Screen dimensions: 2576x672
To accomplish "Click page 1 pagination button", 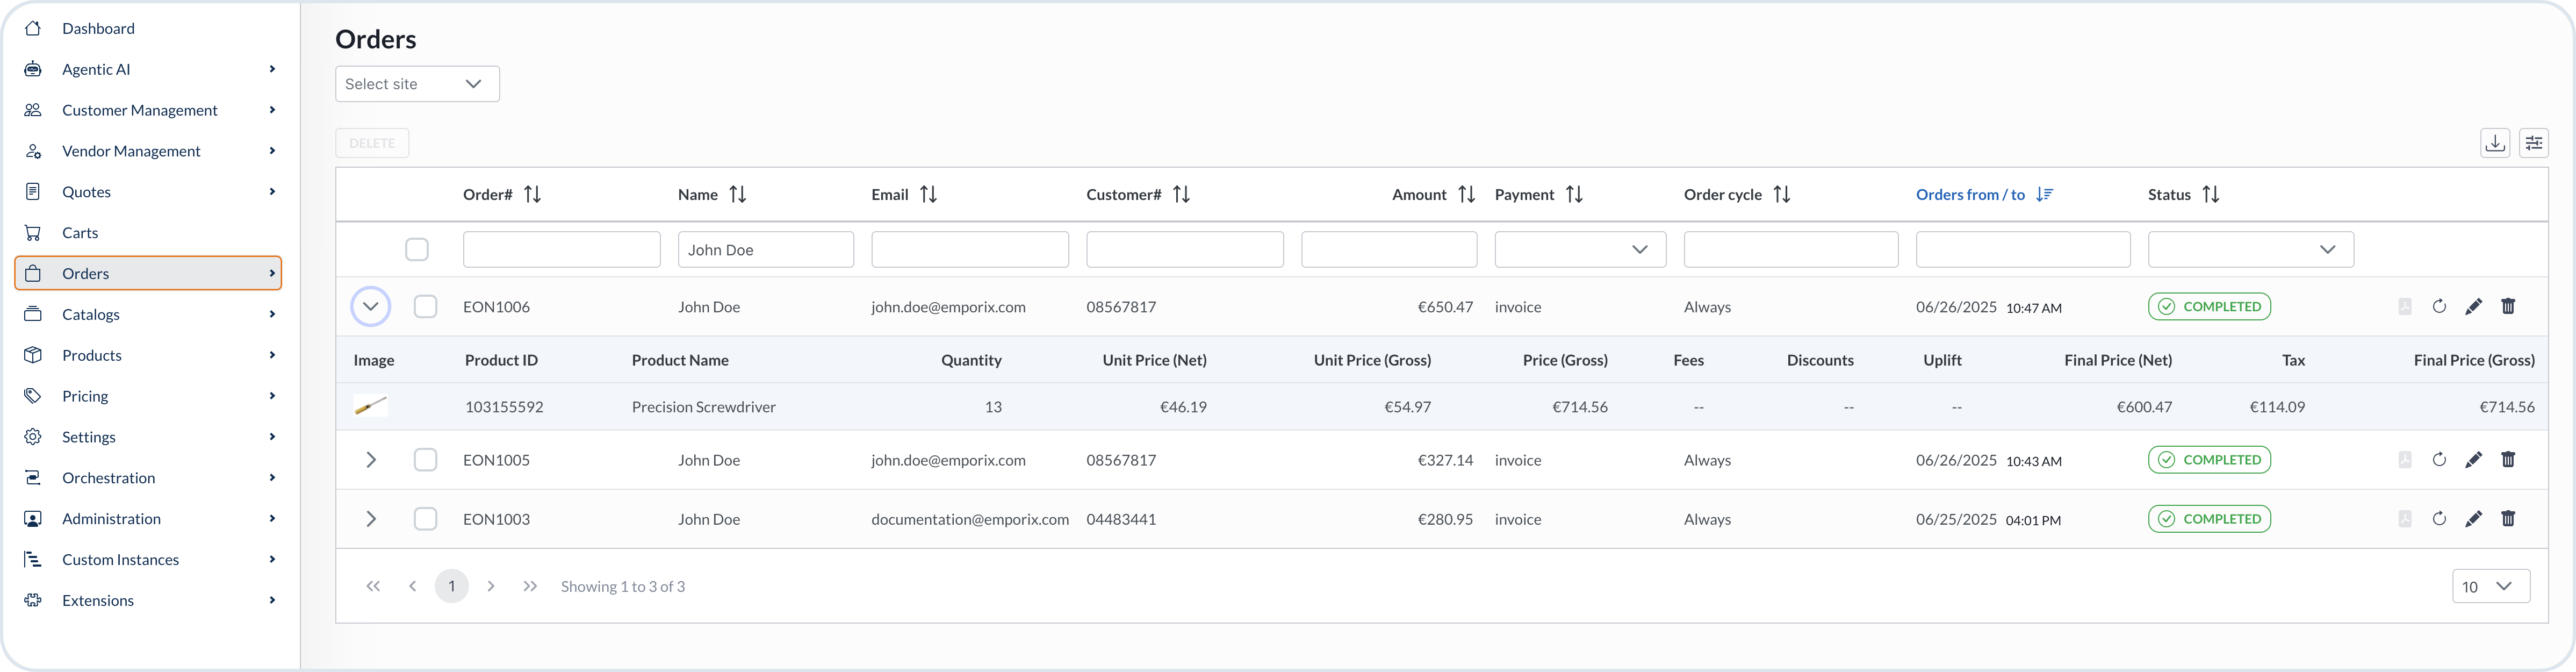I will tap(451, 586).
